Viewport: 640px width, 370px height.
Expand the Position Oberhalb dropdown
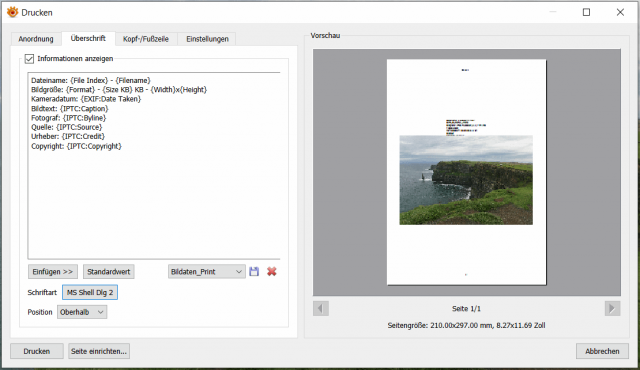(82, 312)
